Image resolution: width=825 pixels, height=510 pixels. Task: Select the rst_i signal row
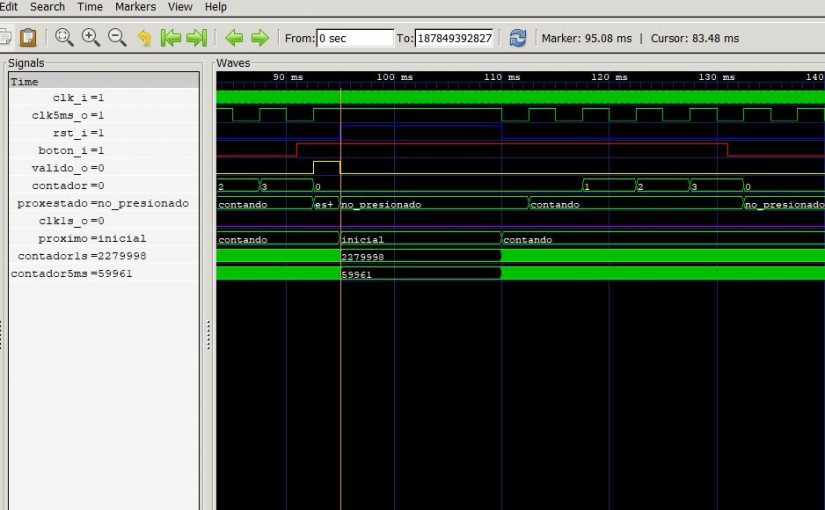[x=104, y=133]
